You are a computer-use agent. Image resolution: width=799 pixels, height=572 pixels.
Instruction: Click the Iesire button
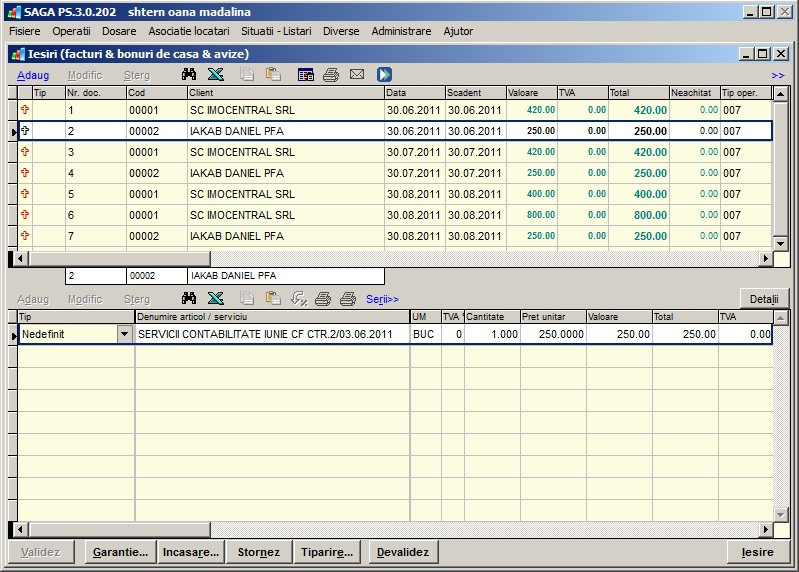(757, 552)
